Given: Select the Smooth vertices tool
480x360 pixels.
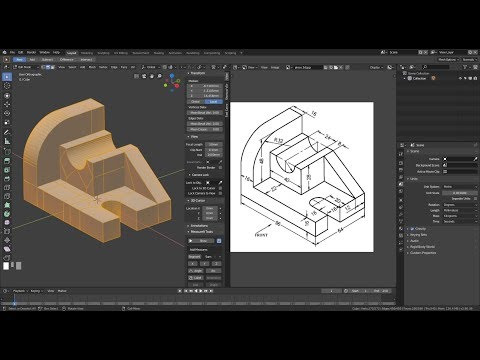Looking at the screenshot, I should tap(7, 222).
